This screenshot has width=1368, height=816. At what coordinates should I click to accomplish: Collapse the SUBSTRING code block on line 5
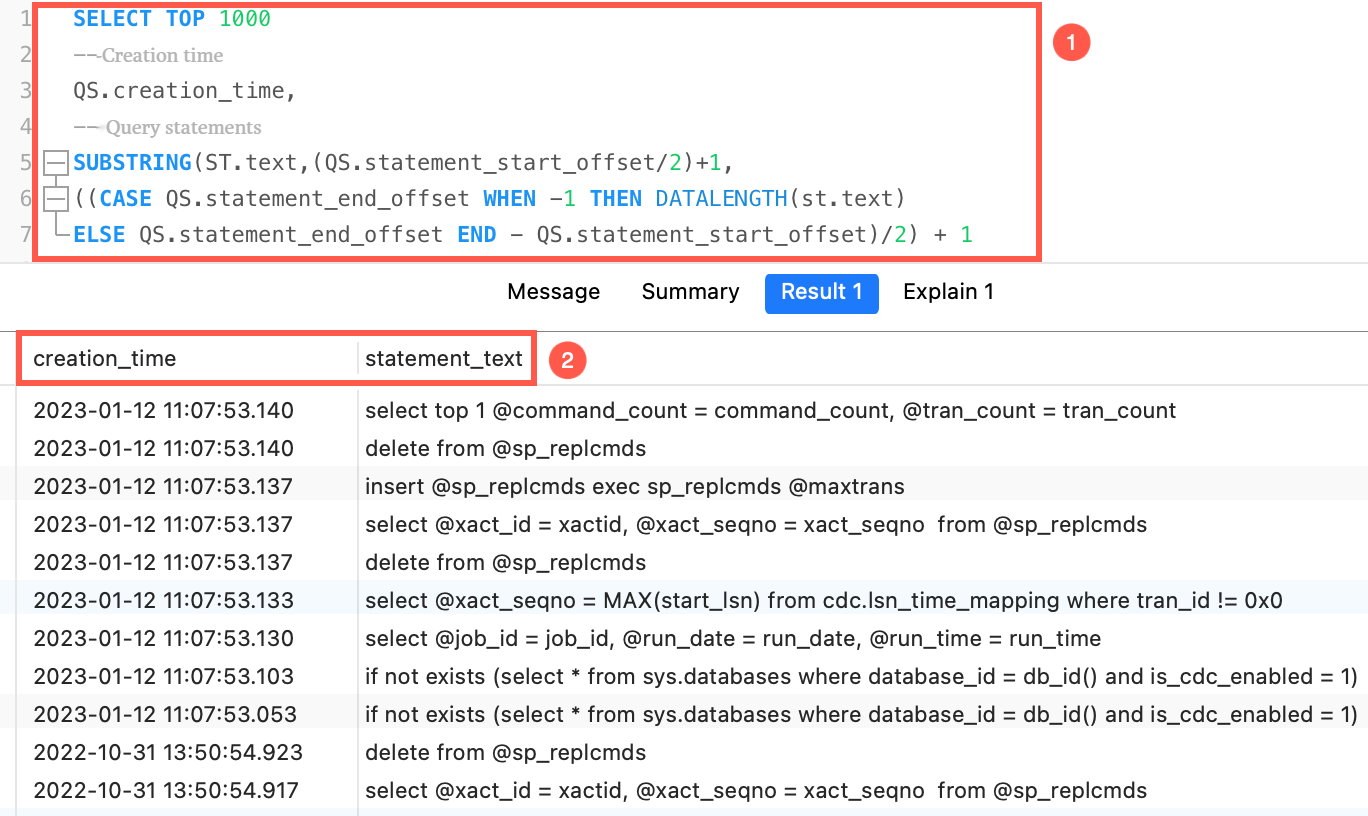pos(56,162)
